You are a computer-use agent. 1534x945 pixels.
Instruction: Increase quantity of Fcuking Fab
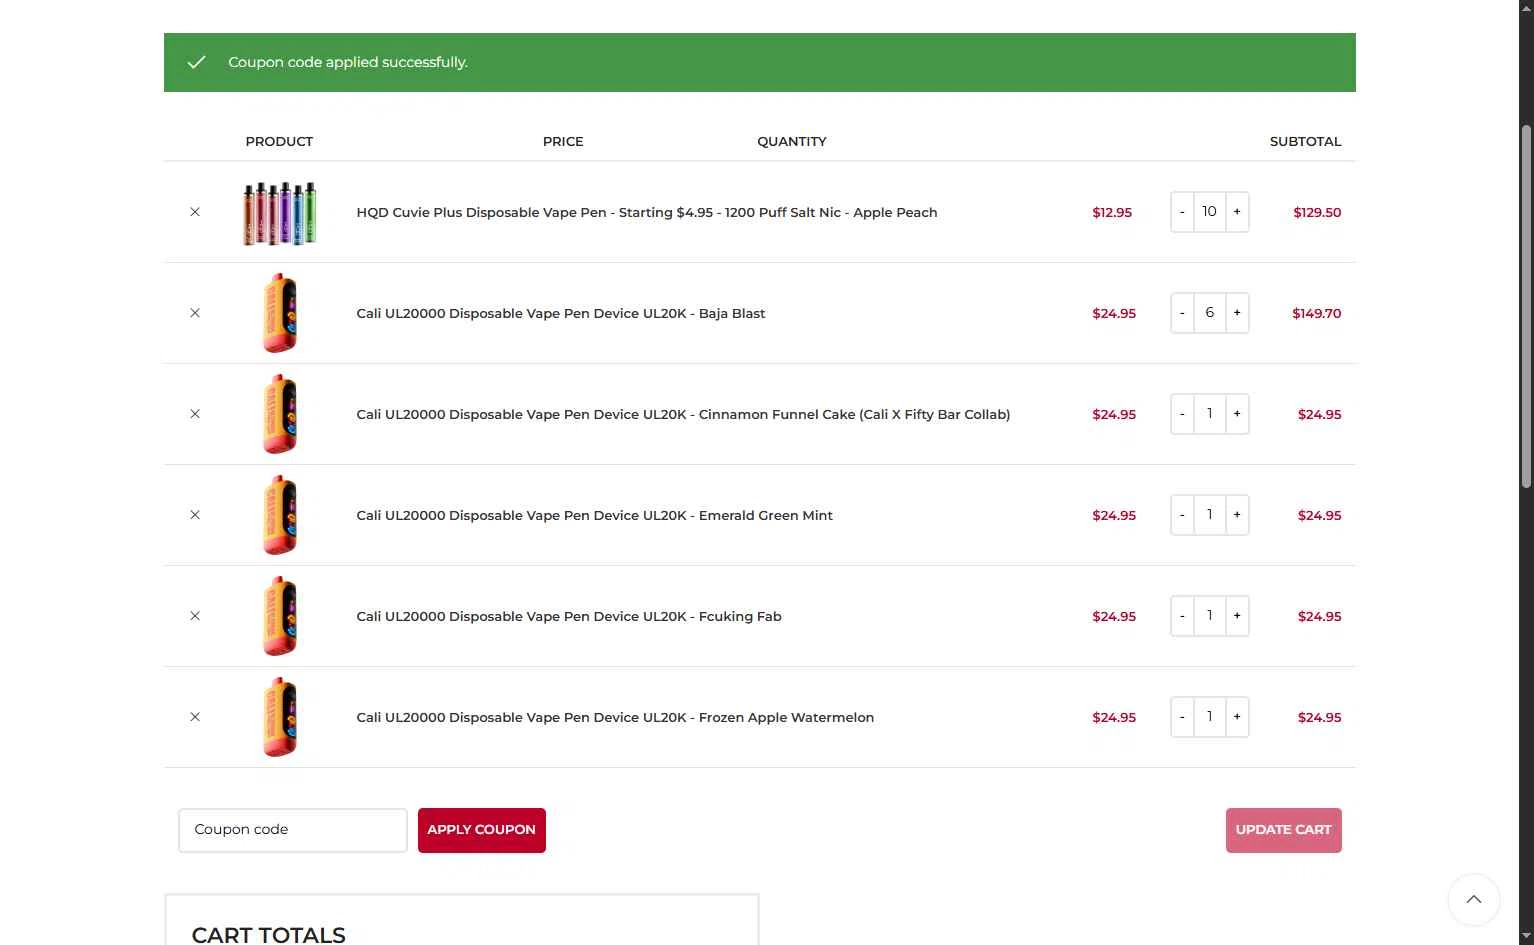pyautogui.click(x=1237, y=616)
